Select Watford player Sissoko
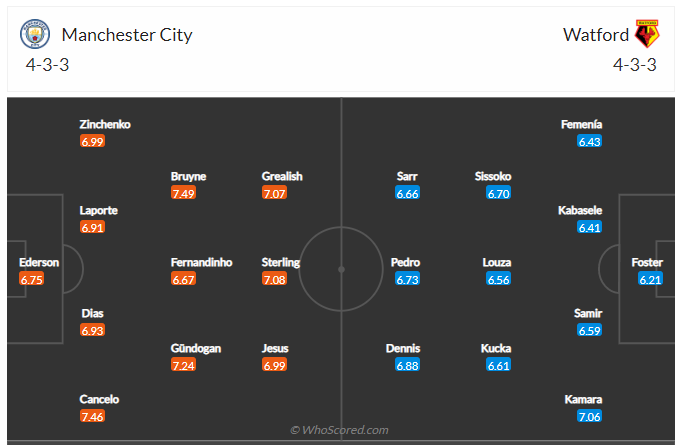This screenshot has width=679, height=445. 493,177
